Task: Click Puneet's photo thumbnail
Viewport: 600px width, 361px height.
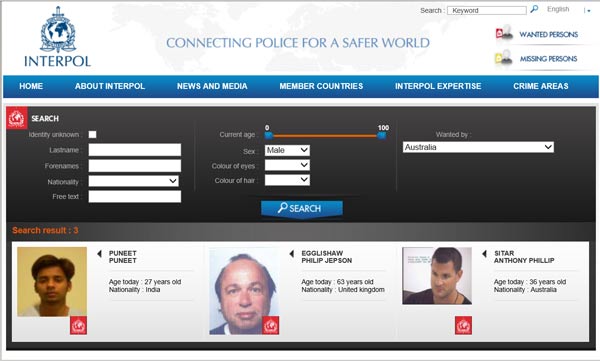Action: click(52, 282)
